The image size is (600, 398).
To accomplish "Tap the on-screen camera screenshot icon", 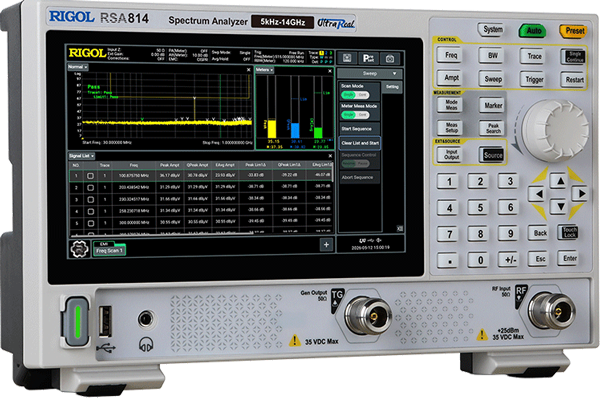I will pos(390,59).
